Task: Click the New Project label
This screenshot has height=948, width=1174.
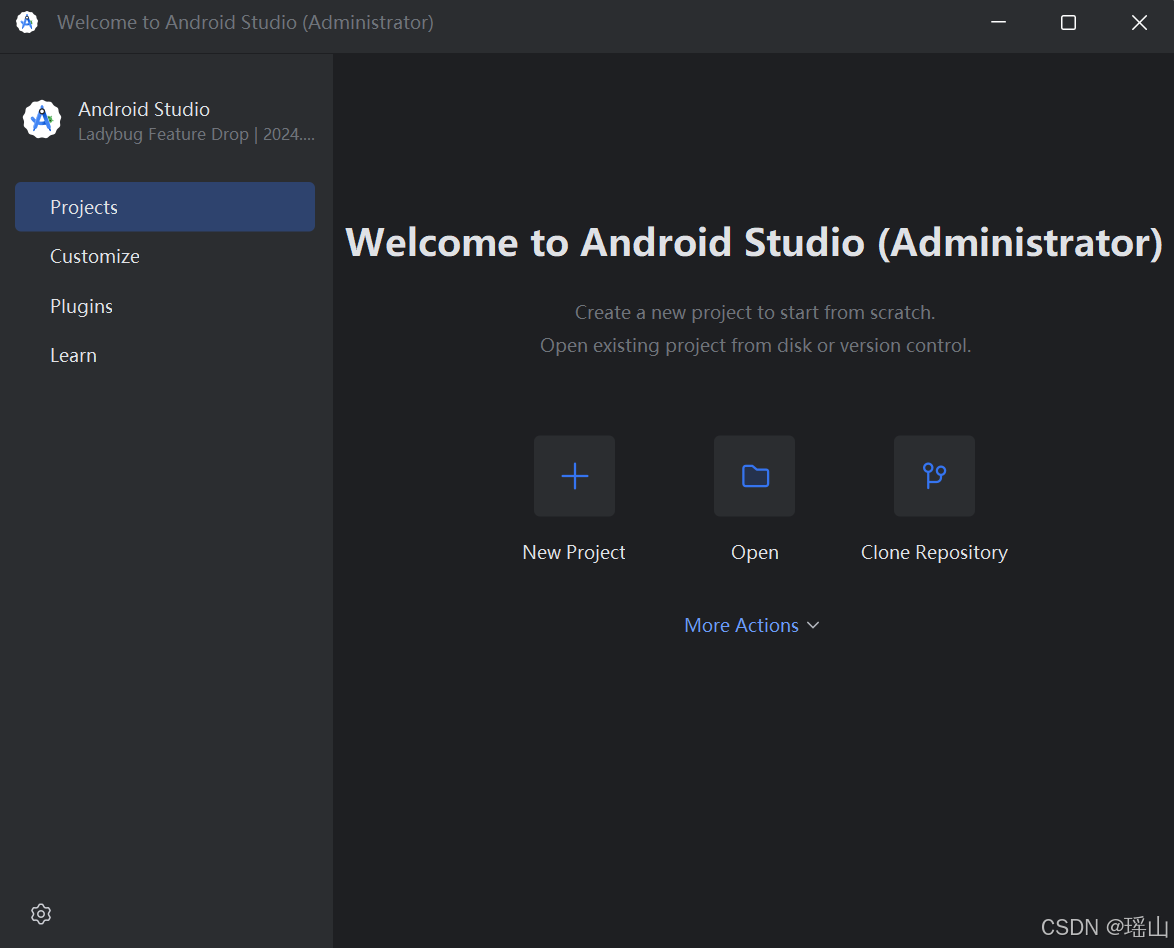Action: coord(574,553)
